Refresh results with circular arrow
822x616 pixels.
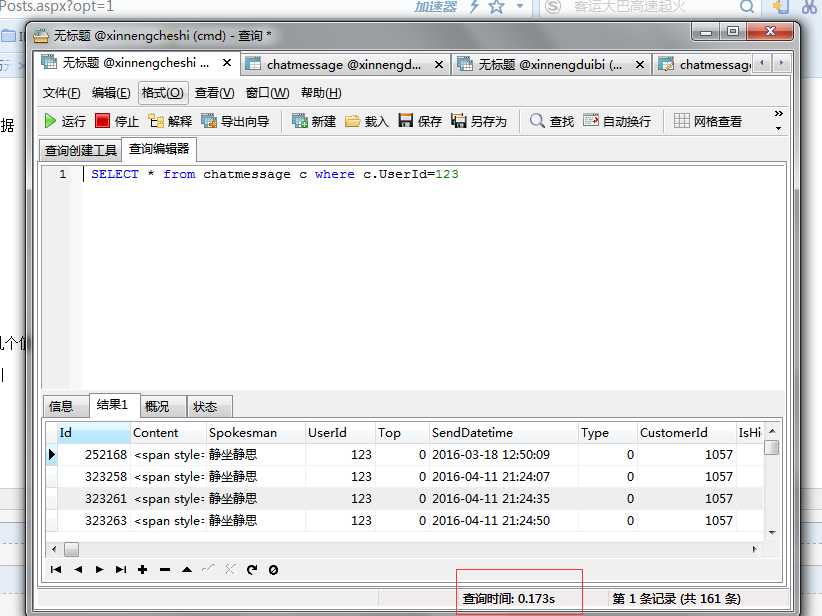[252, 569]
